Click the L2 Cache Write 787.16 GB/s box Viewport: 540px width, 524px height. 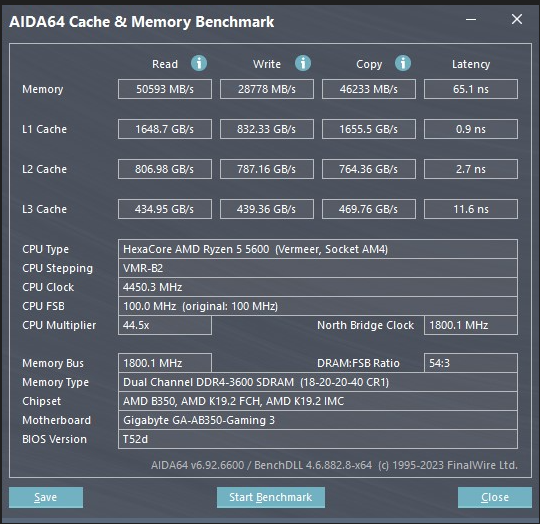[267, 169]
